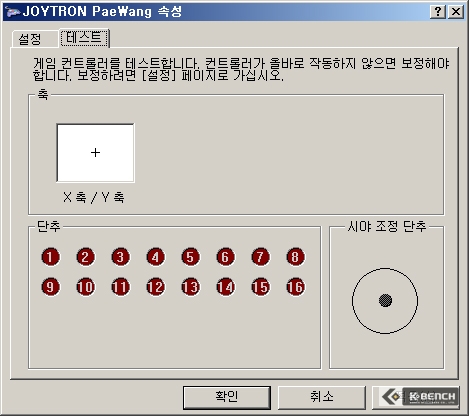Click button indicator number 13
Viewport: 469px width, 416px height.
pos(191,287)
